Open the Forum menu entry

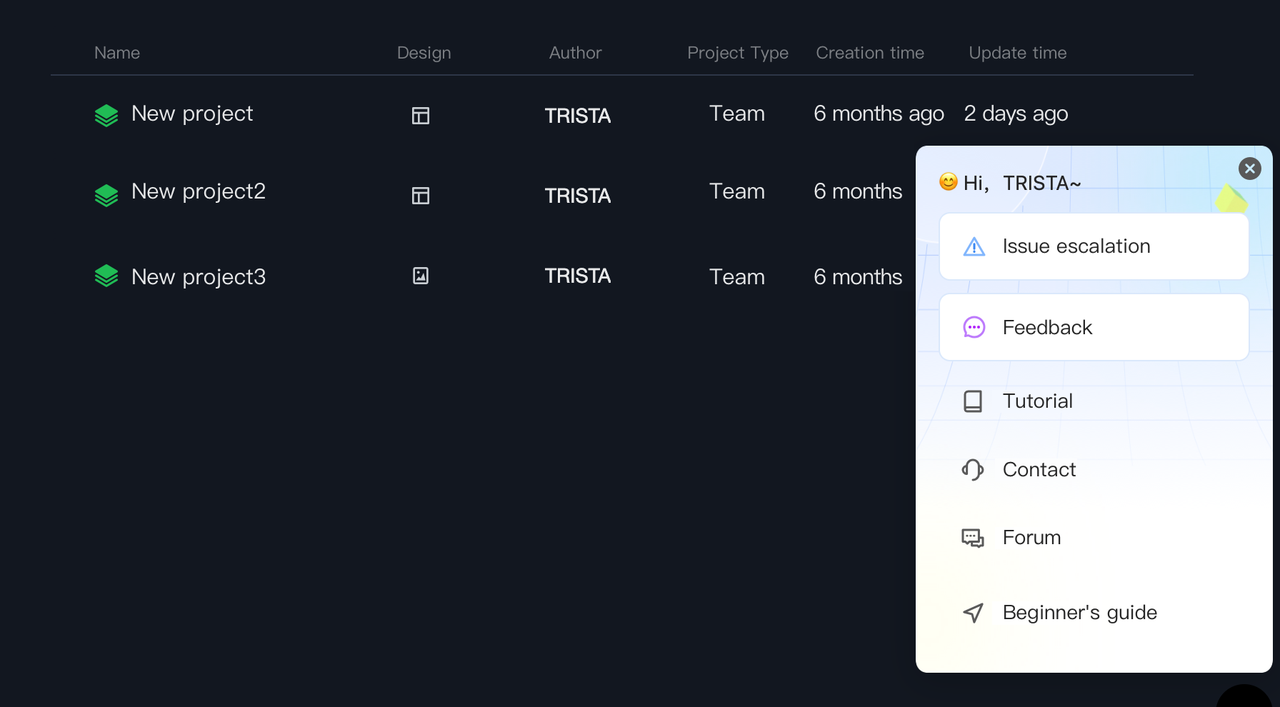[1031, 538]
